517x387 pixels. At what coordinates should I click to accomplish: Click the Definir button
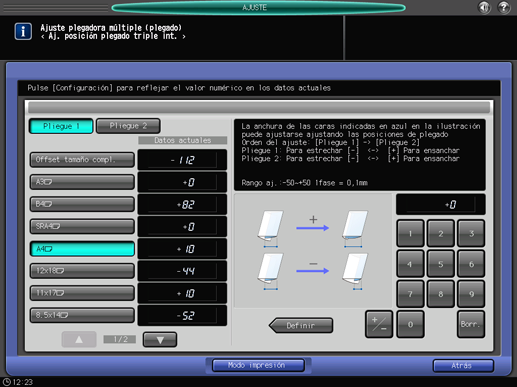point(301,325)
